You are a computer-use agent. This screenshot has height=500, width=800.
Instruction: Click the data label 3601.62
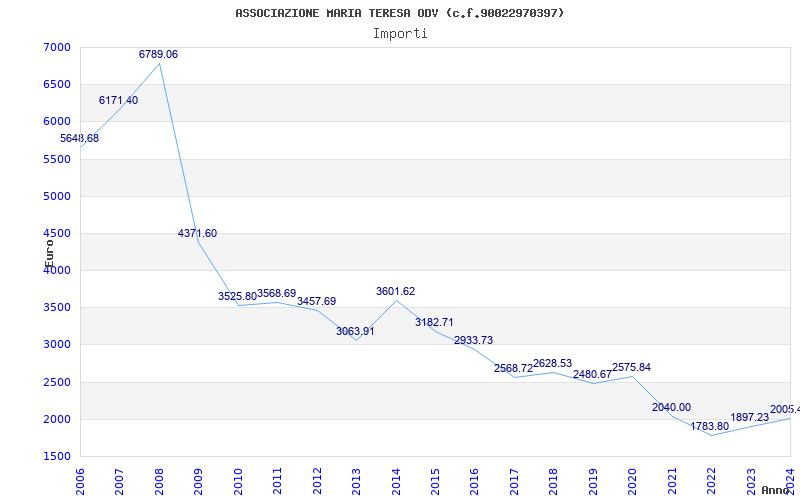[x=395, y=291]
